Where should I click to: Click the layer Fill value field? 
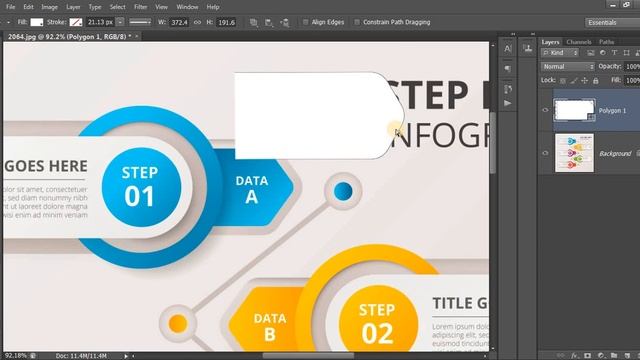(x=632, y=80)
